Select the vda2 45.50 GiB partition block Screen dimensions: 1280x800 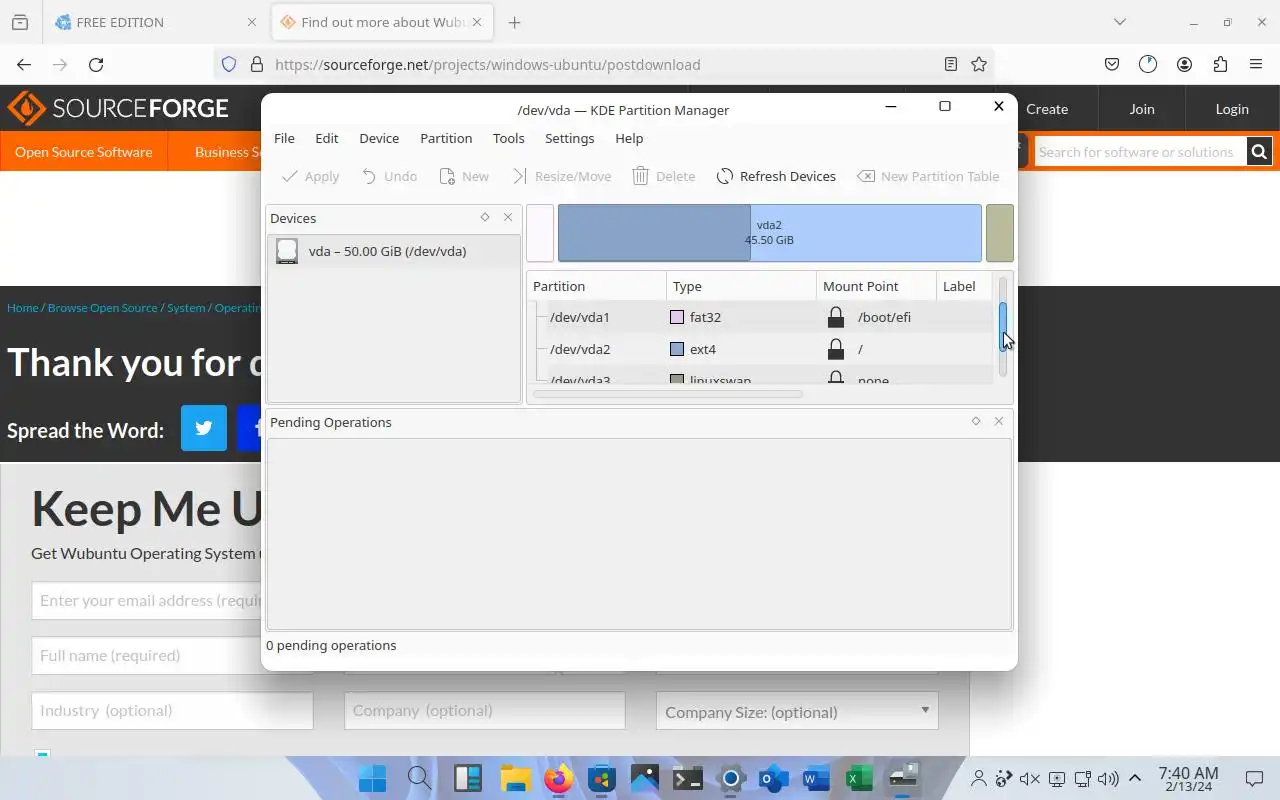769,233
